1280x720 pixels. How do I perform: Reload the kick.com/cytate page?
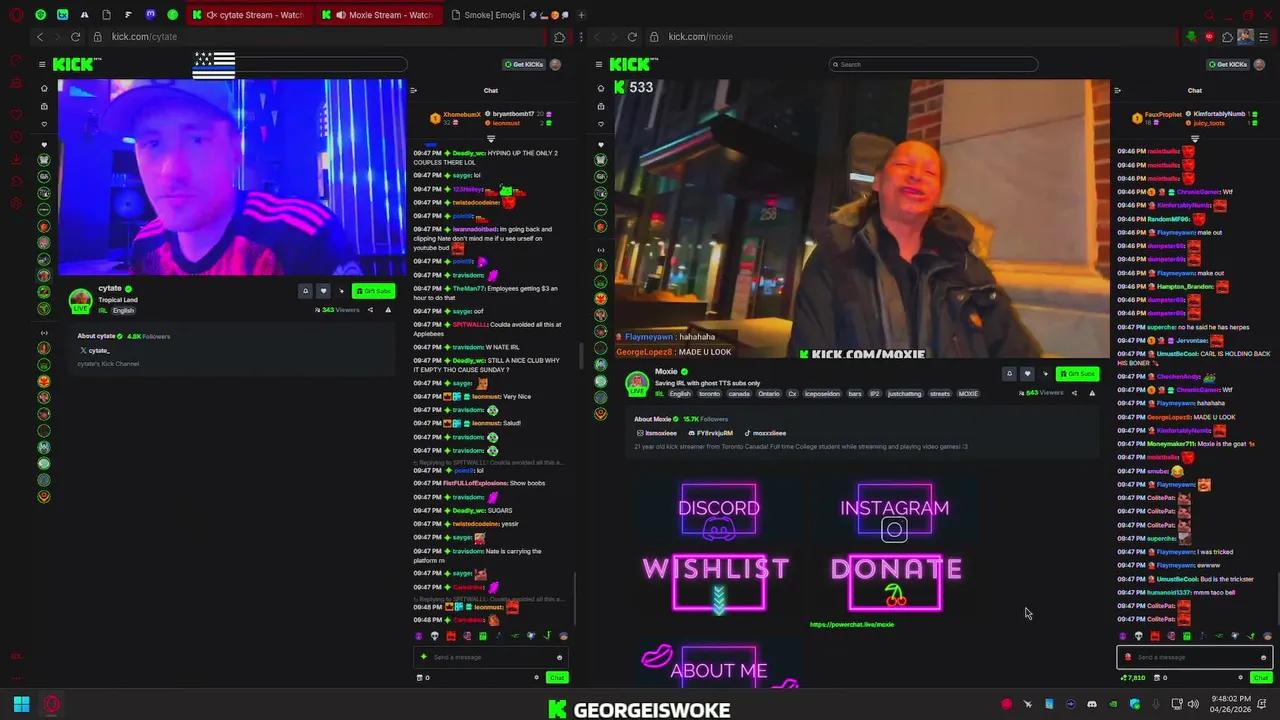pos(76,37)
